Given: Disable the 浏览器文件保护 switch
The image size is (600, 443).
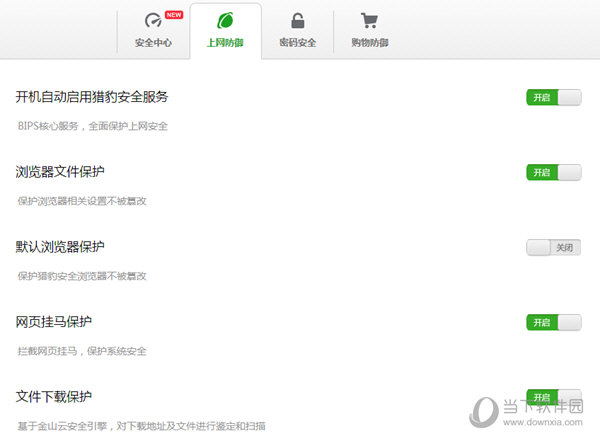Looking at the screenshot, I should coord(554,172).
